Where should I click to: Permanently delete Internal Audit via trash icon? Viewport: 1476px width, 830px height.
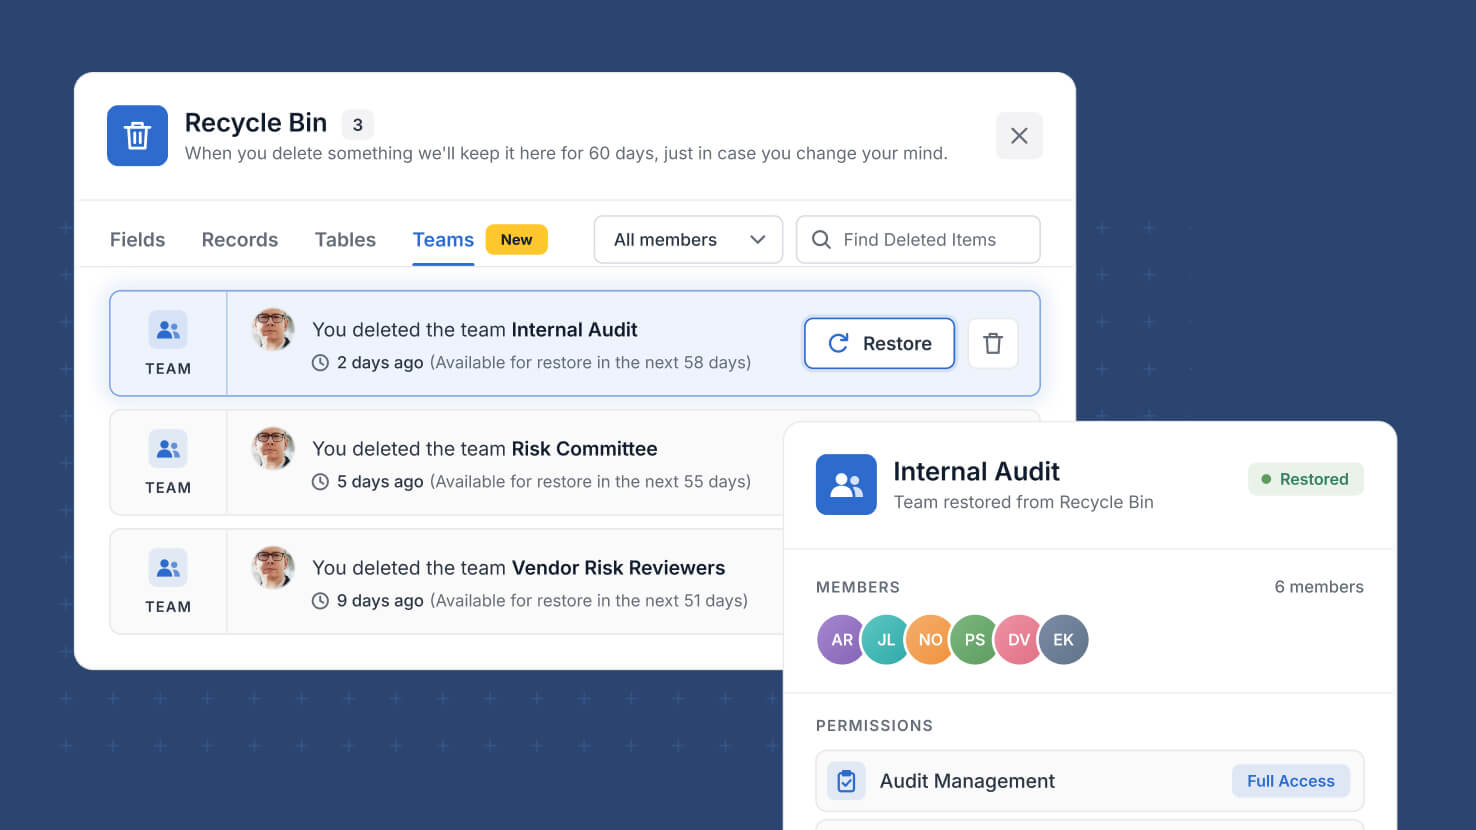tap(993, 343)
